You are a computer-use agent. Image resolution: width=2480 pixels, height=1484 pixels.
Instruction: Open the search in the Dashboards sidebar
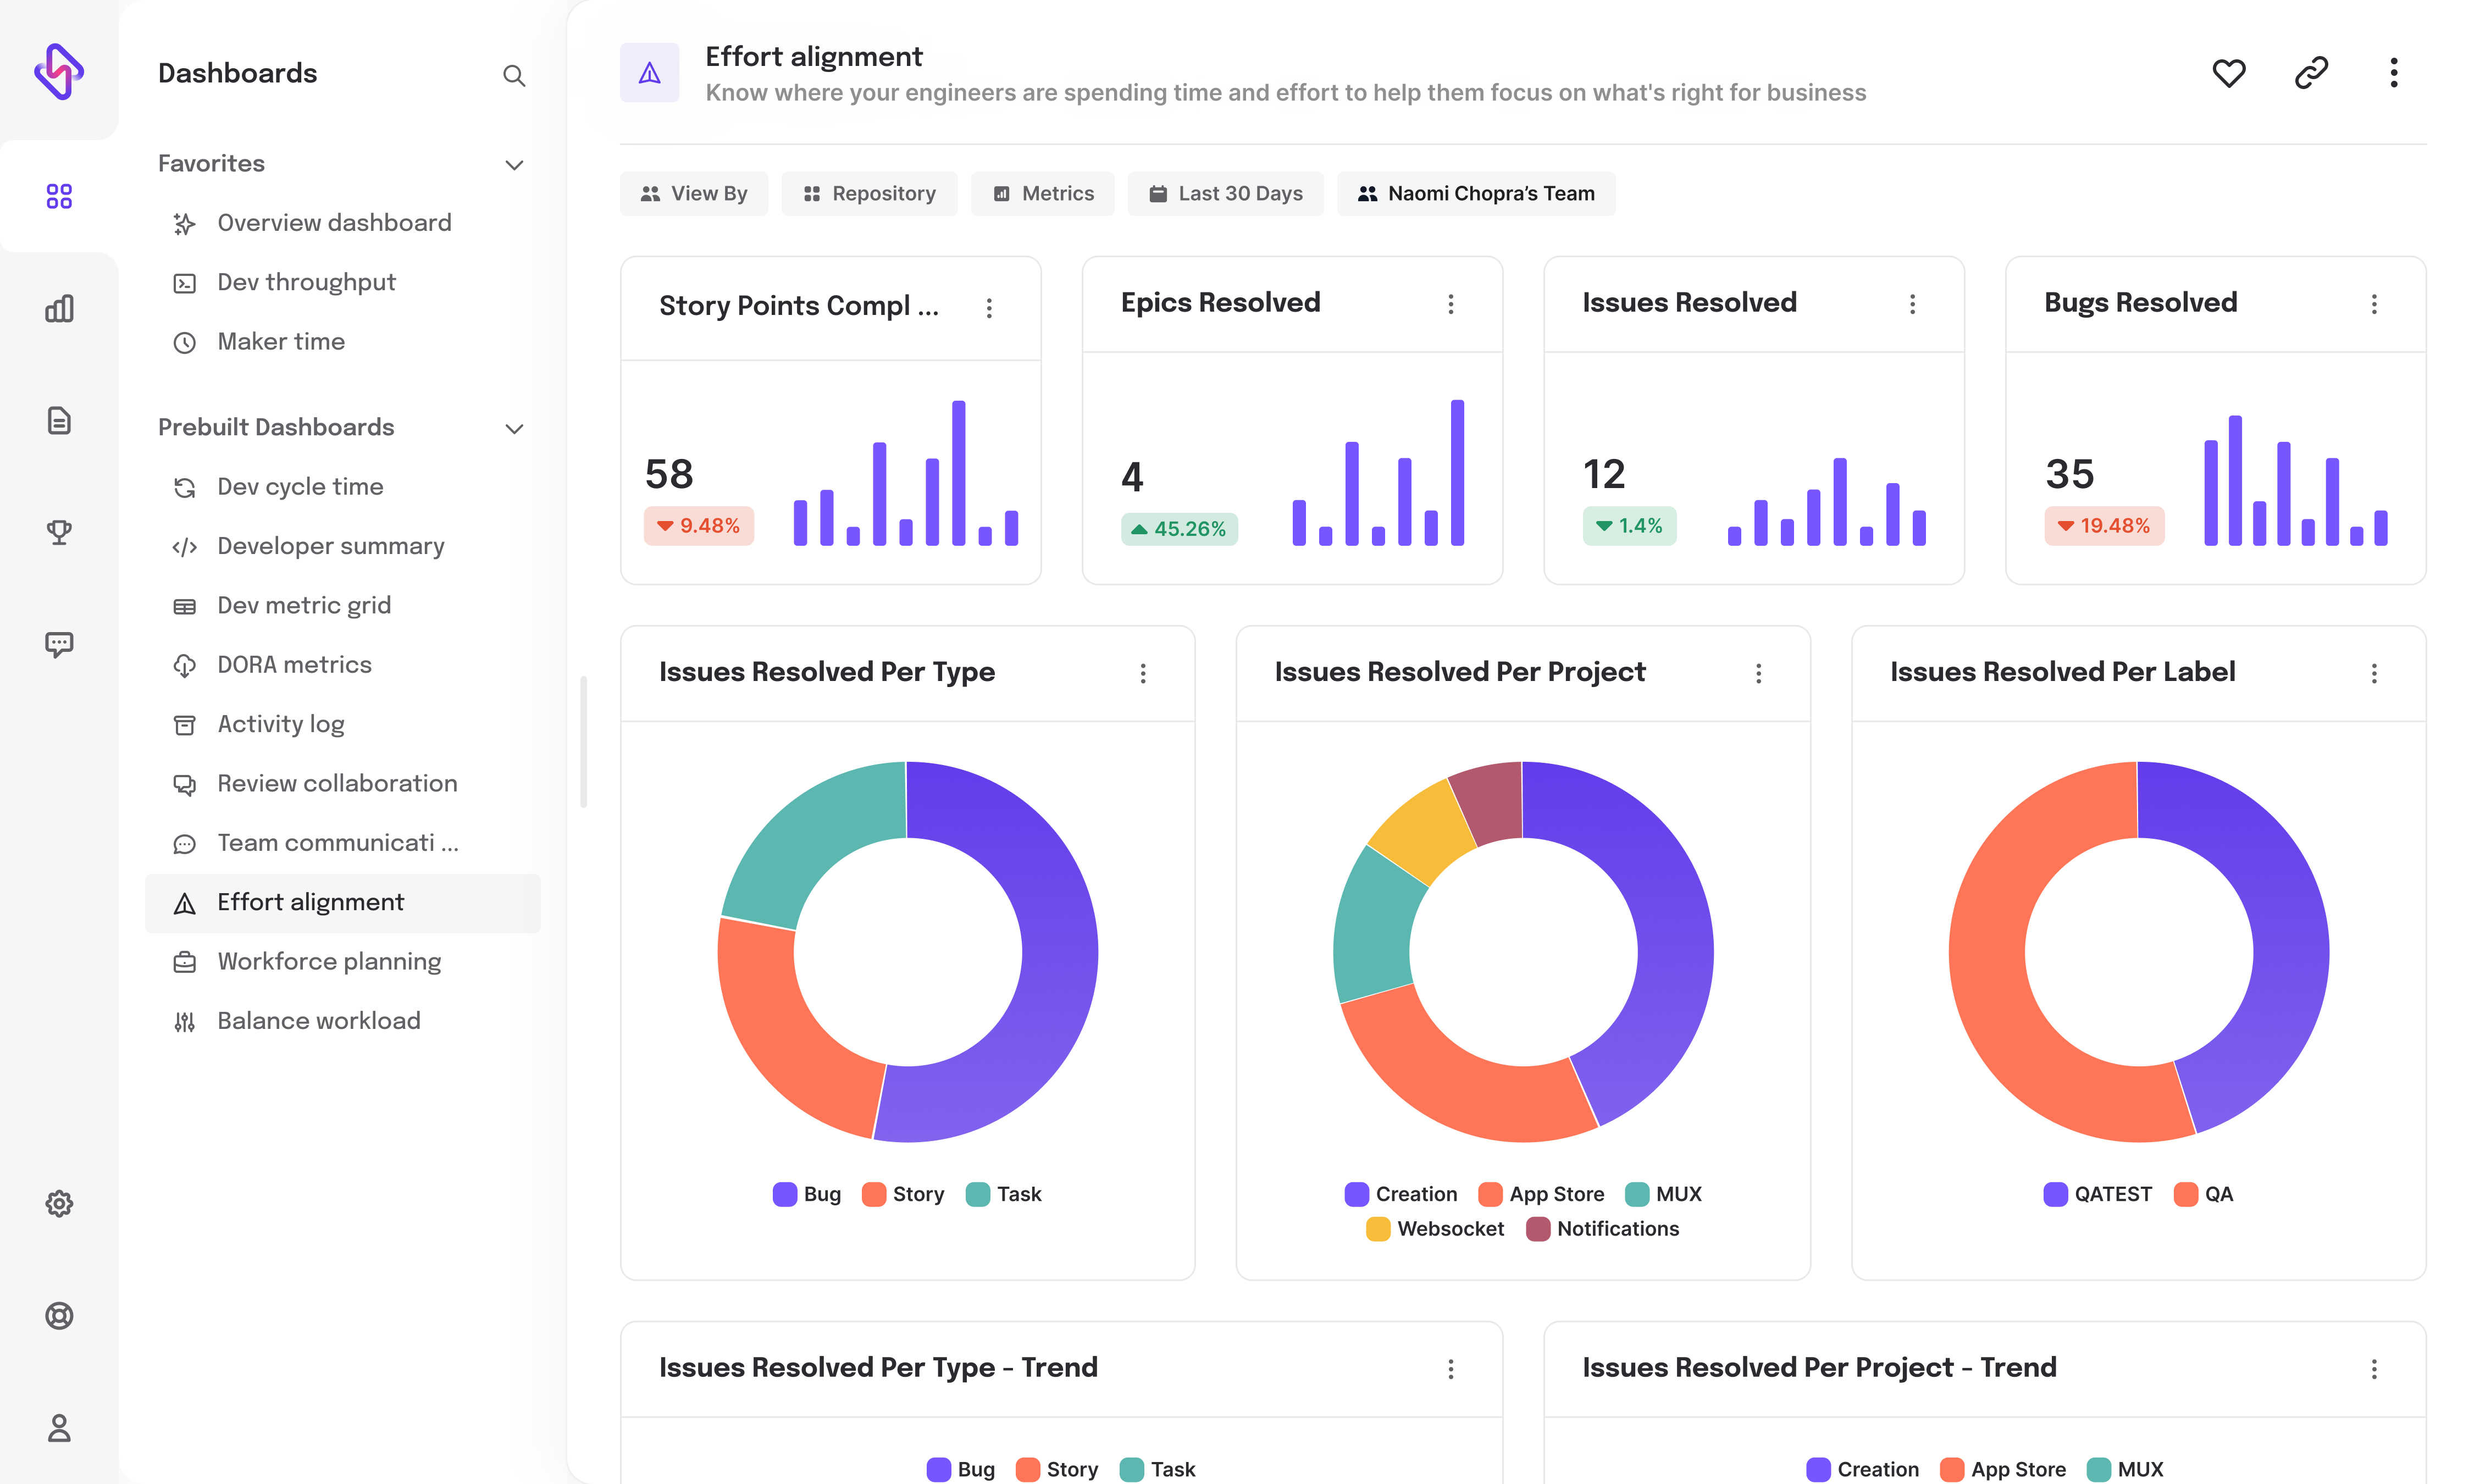pos(515,75)
